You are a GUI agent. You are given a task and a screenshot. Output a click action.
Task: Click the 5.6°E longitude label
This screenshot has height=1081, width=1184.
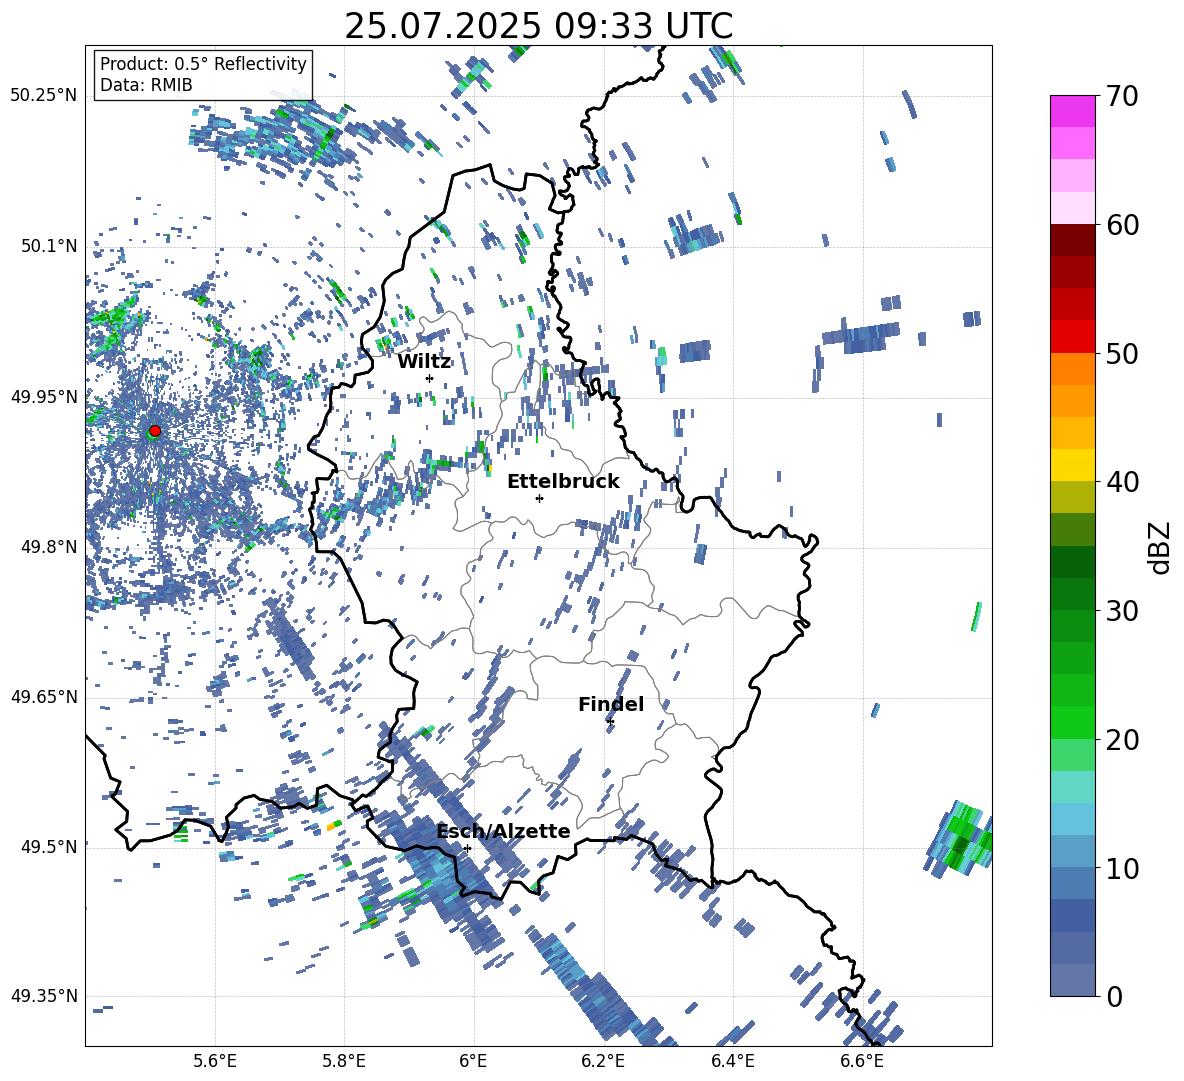[215, 1061]
